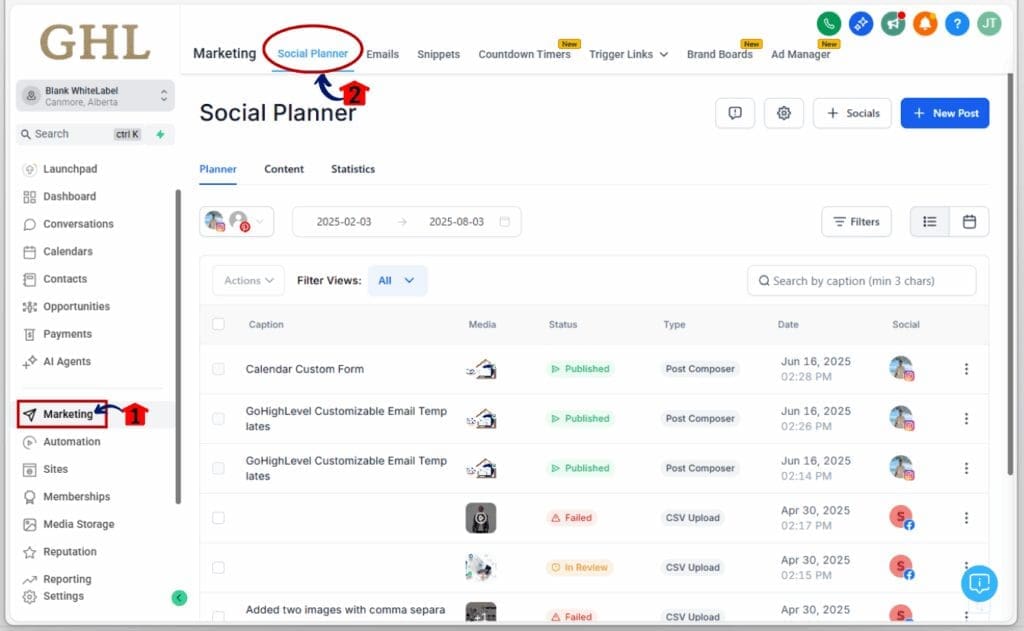This screenshot has width=1024, height=631.
Task: Click the end date 2025-08-03 field
Action: (x=456, y=221)
